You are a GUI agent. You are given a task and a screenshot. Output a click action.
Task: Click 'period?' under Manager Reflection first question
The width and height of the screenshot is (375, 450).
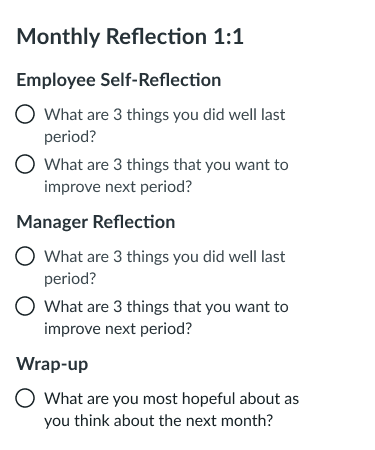point(70,279)
